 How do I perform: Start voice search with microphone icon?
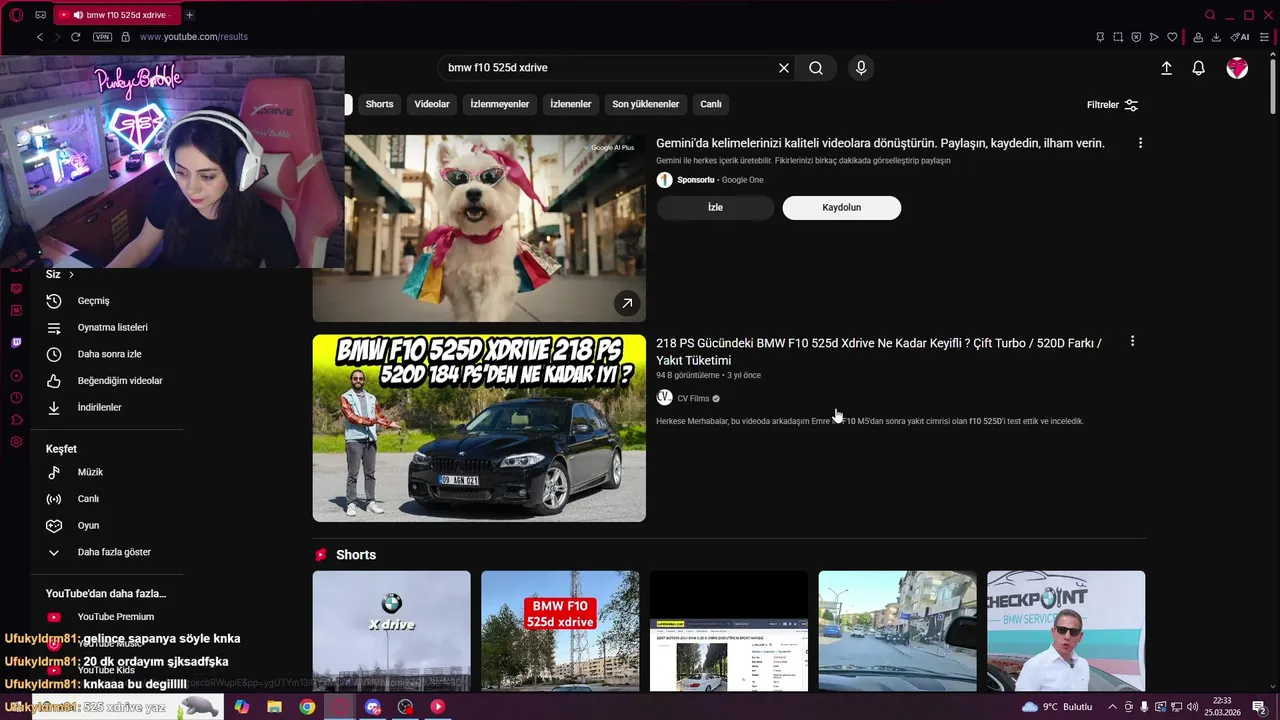pos(861,68)
